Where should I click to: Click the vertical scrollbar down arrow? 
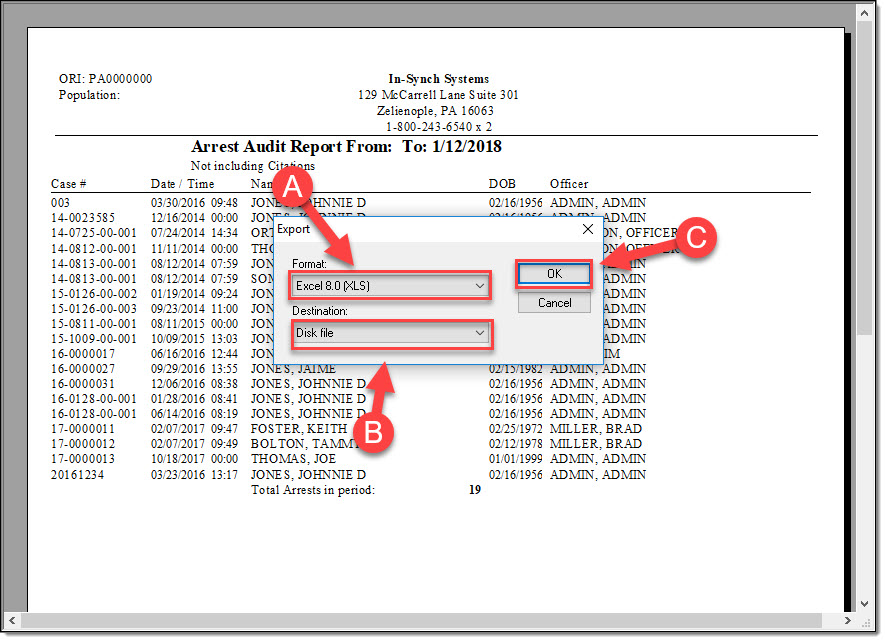865,604
